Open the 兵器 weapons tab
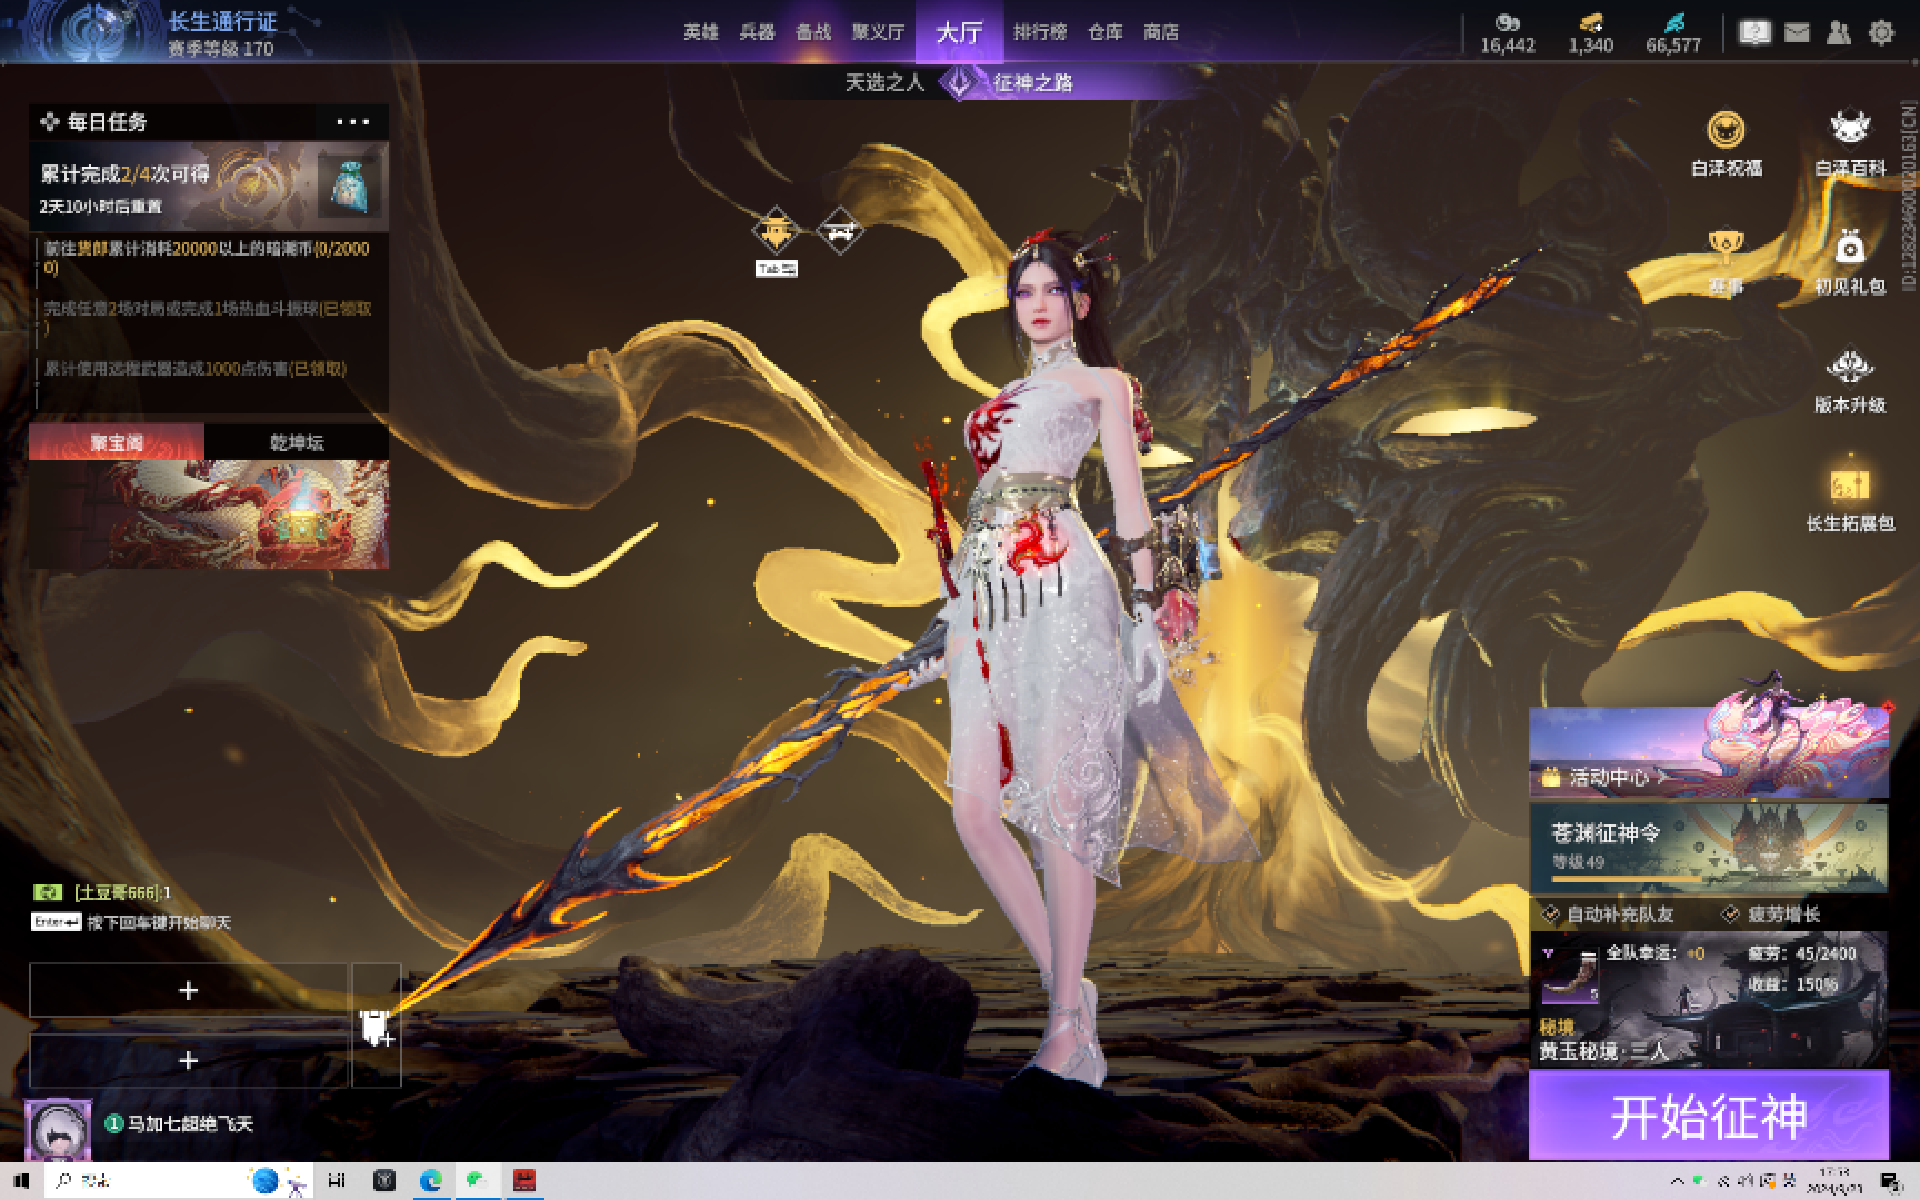 (x=757, y=32)
